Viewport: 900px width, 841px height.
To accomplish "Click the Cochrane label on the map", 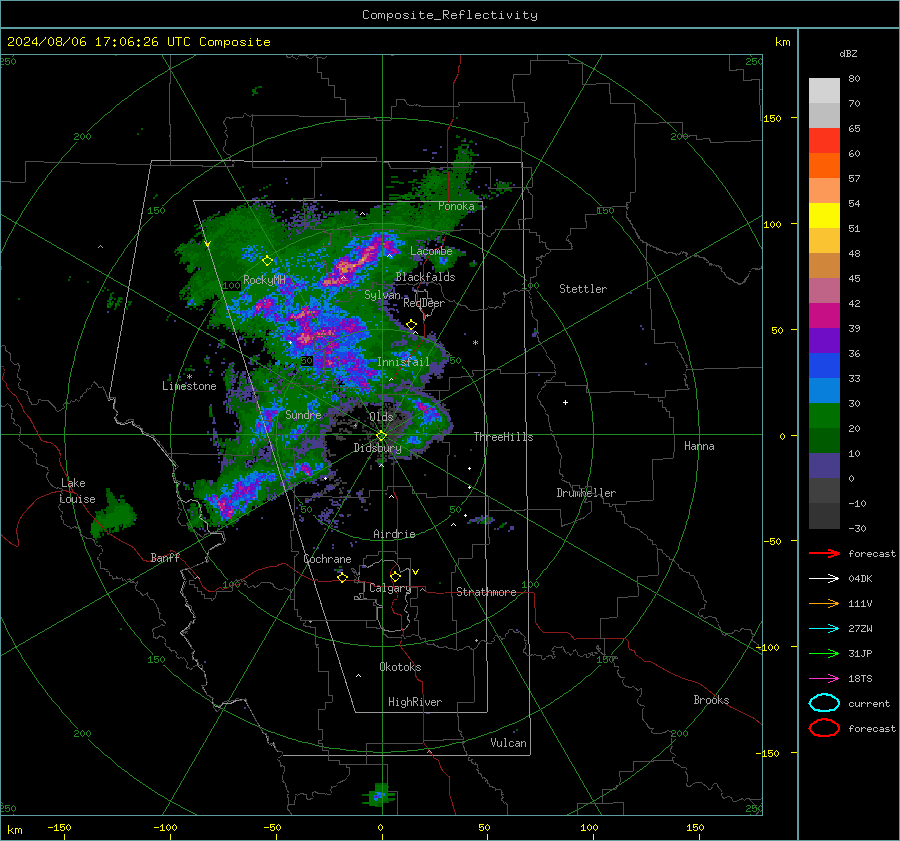I will pyautogui.click(x=327, y=559).
